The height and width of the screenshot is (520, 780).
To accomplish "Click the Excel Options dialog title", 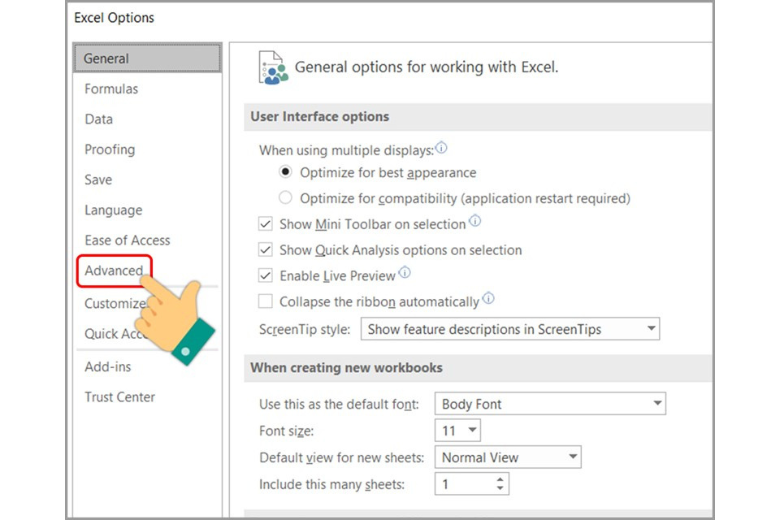I will [114, 18].
